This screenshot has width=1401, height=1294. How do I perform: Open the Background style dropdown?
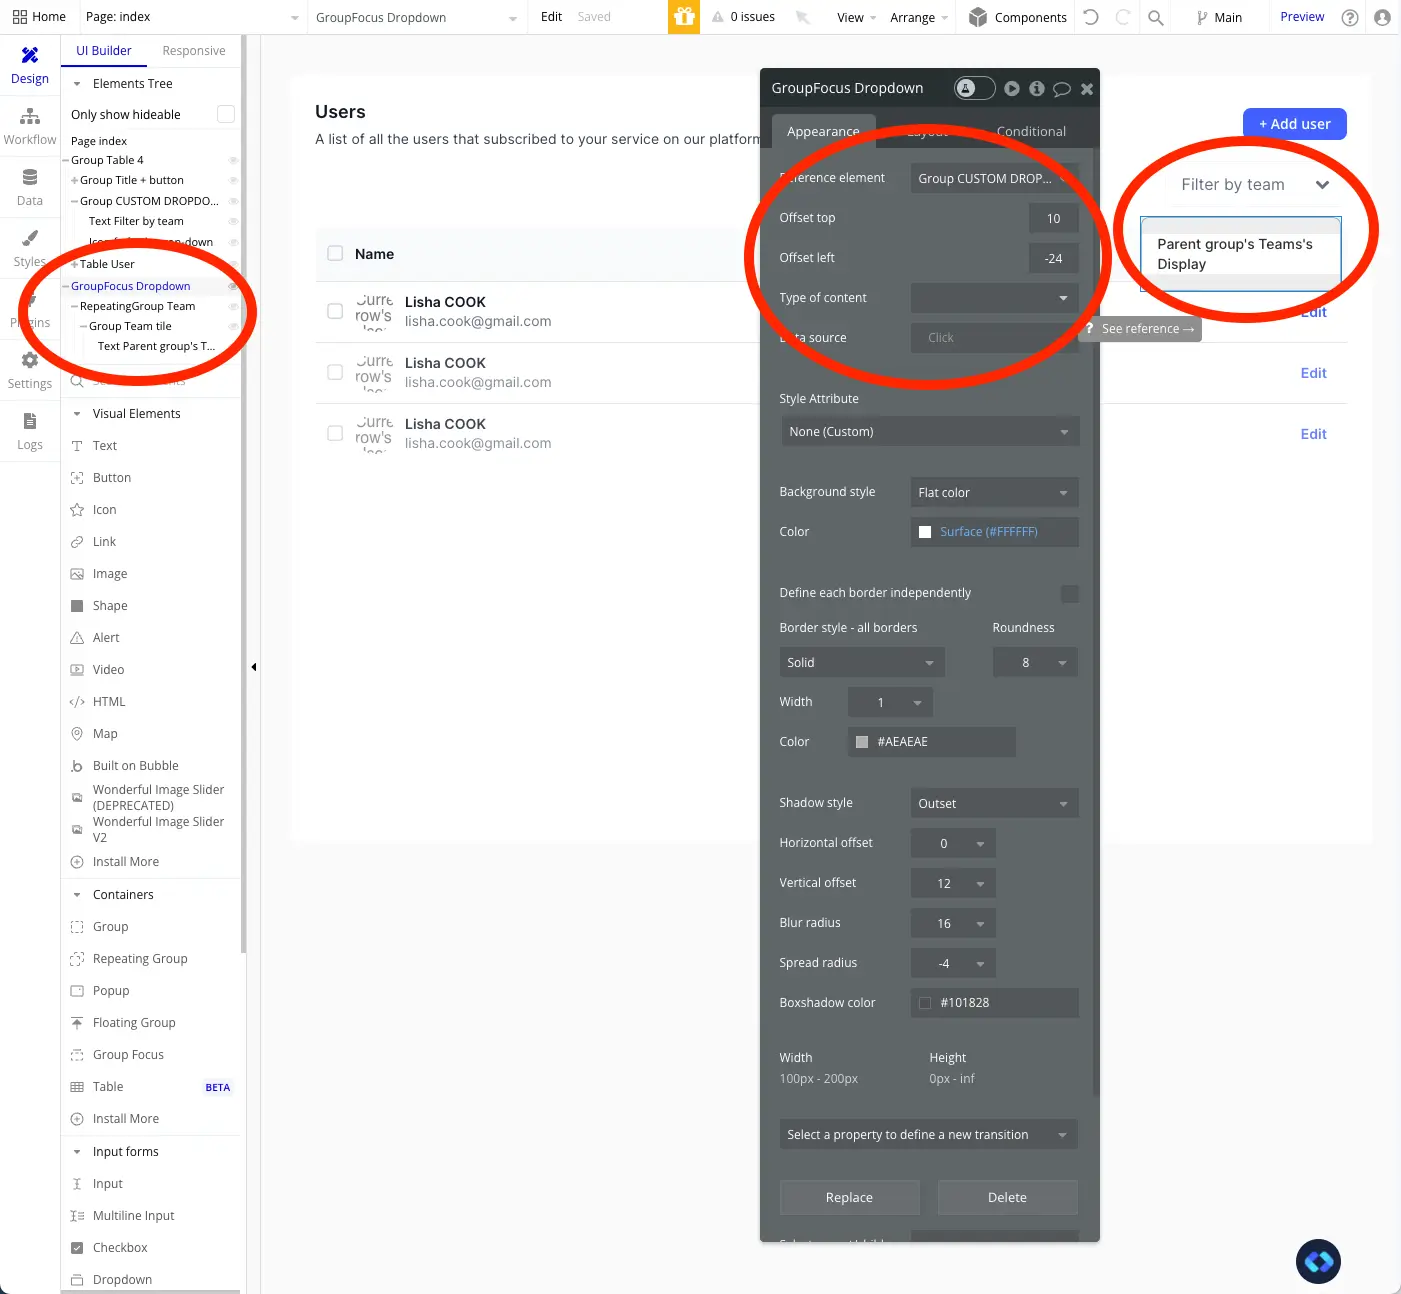point(994,492)
